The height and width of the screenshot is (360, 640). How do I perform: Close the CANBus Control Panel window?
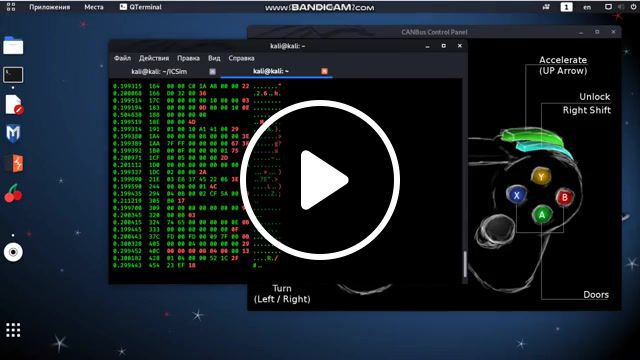(613, 32)
